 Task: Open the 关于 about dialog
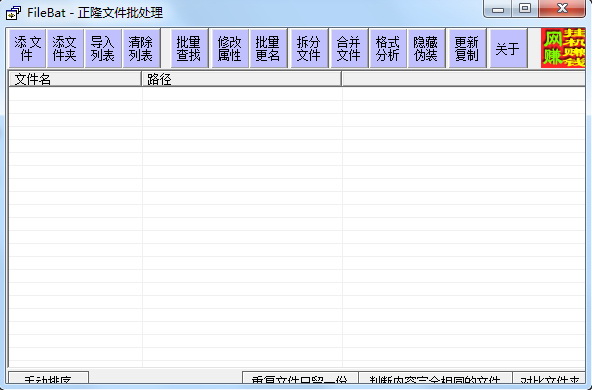pos(508,48)
